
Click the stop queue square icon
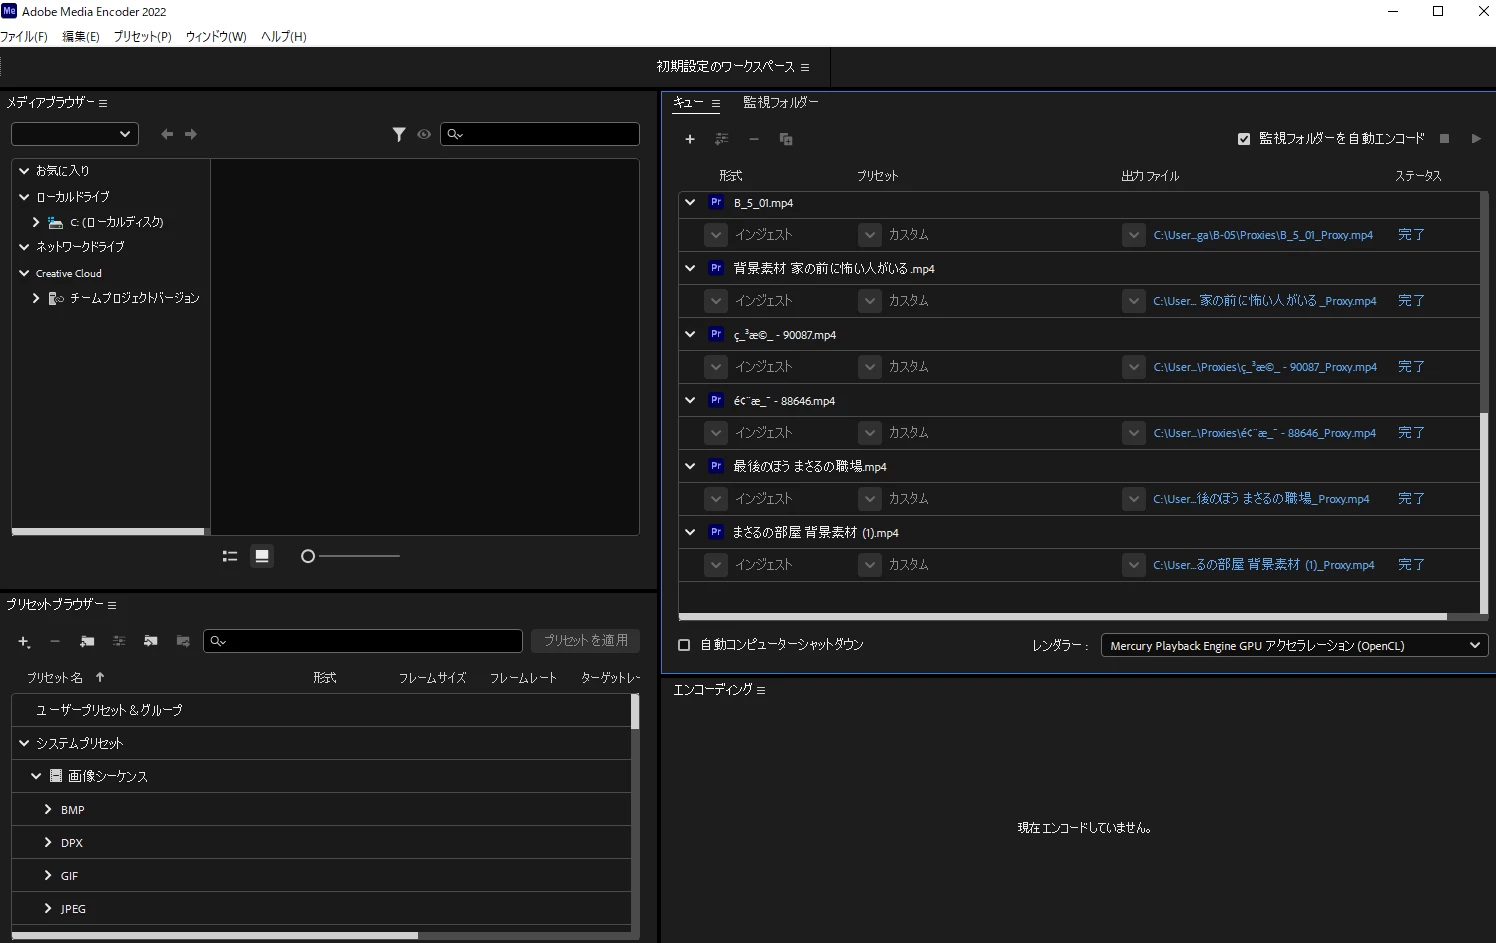point(1444,139)
